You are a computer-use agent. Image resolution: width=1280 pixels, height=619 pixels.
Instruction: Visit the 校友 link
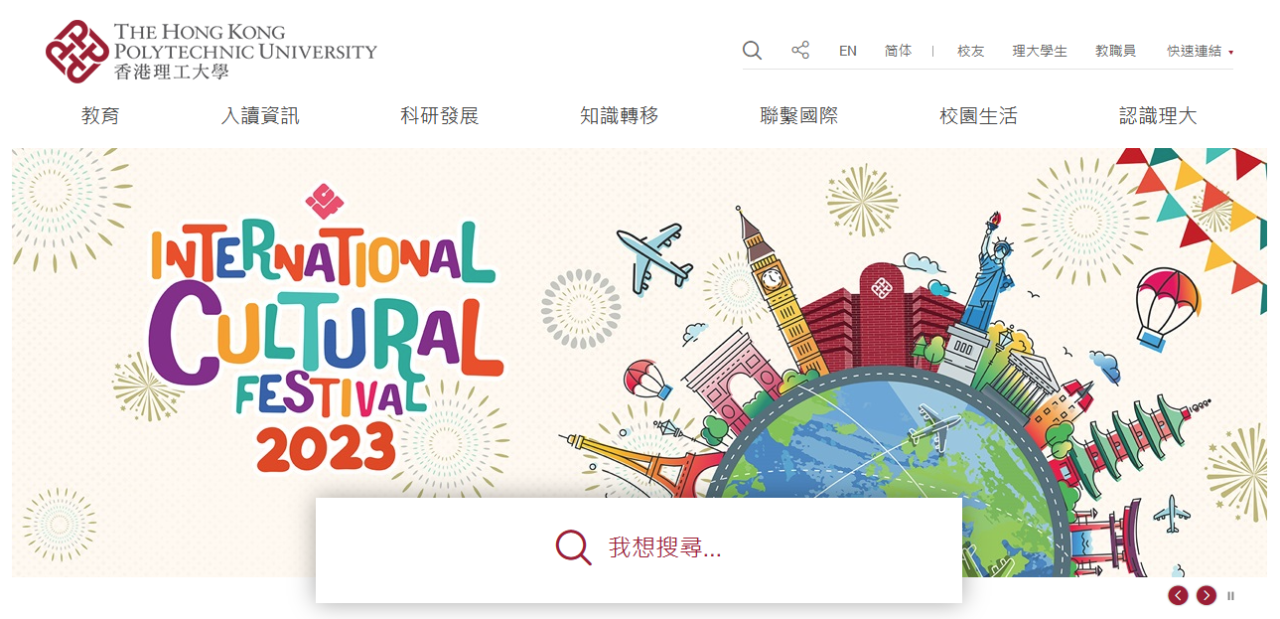971,51
